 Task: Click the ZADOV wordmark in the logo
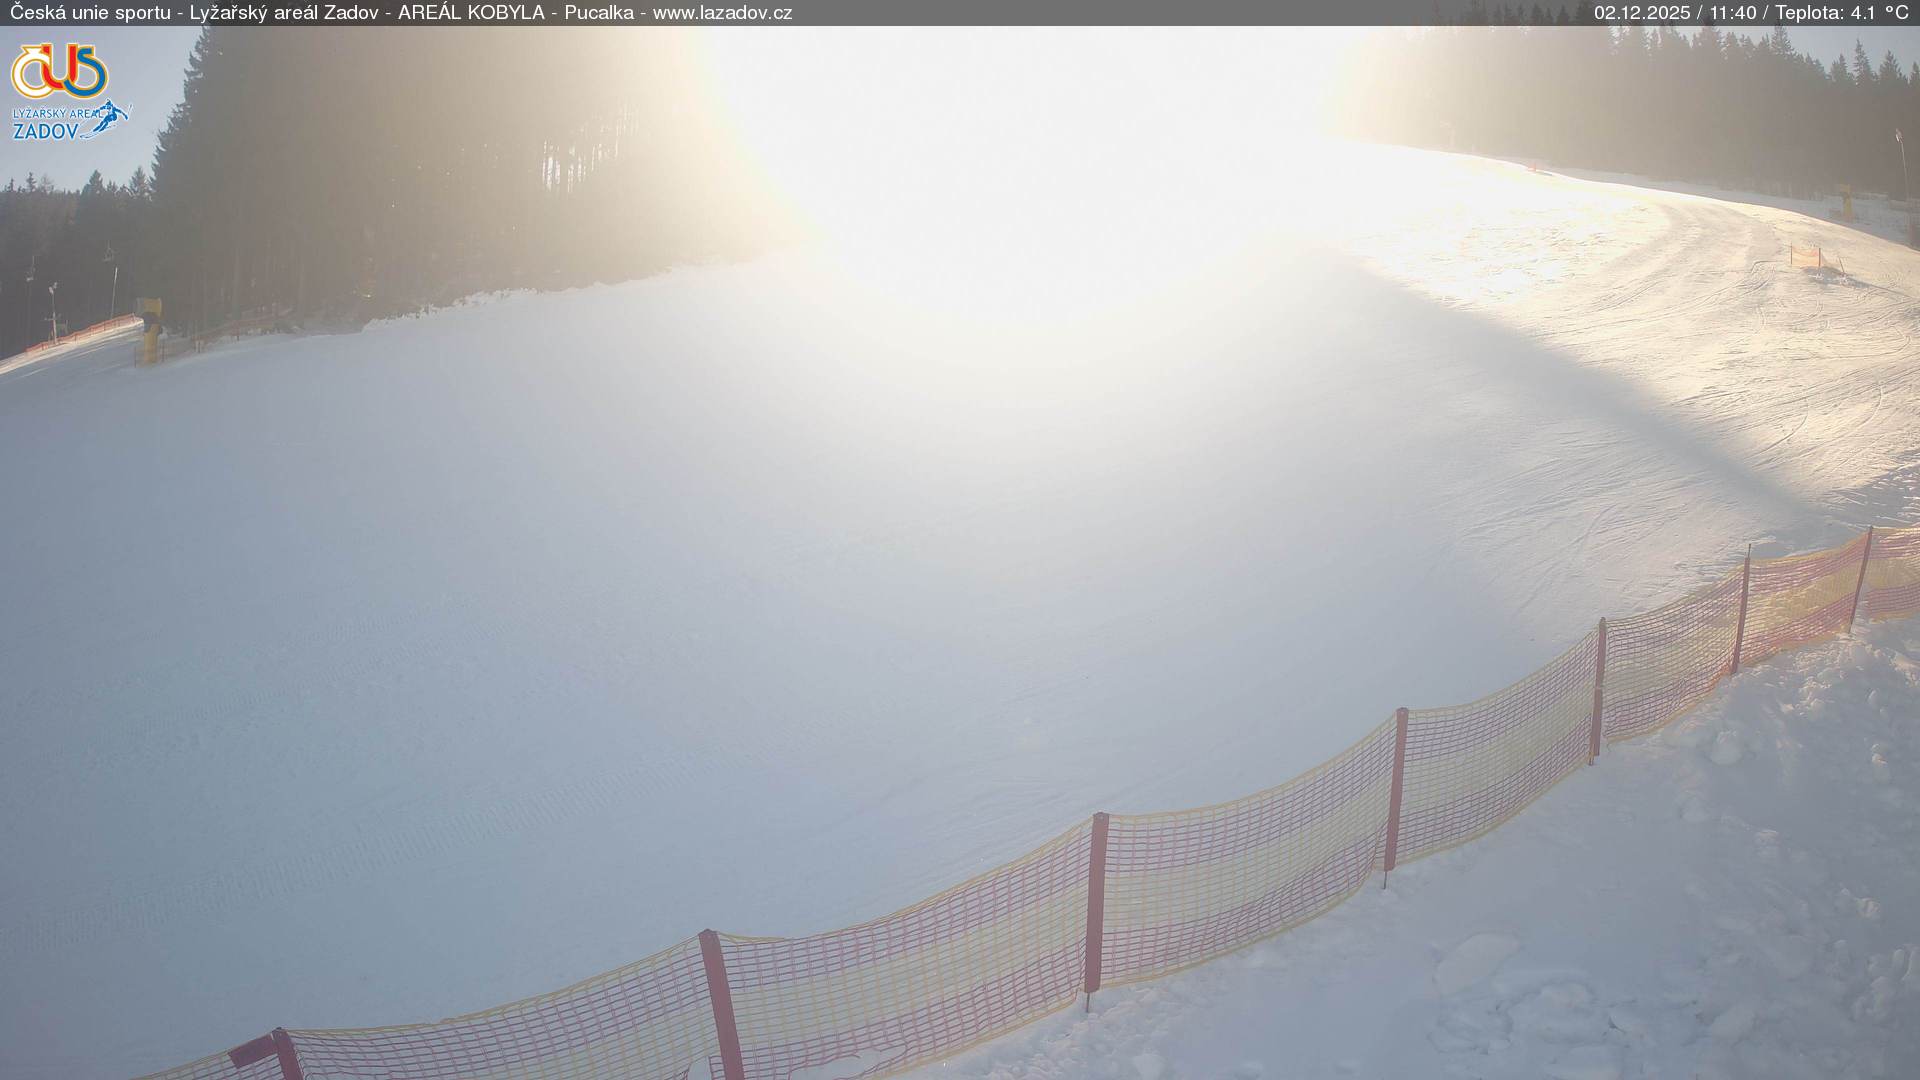click(45, 131)
